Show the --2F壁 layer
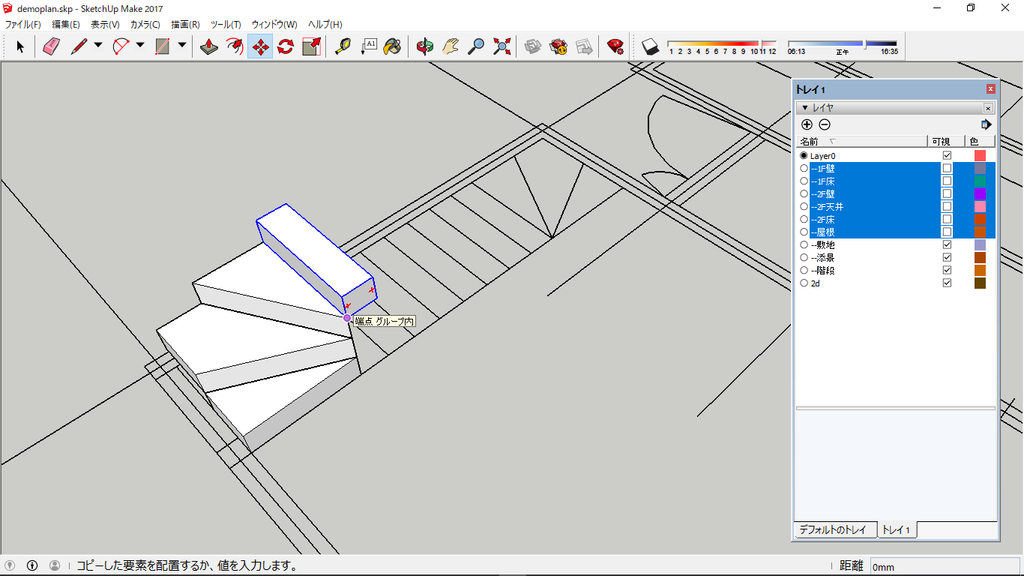Viewport: 1024px width, 576px height. point(947,194)
